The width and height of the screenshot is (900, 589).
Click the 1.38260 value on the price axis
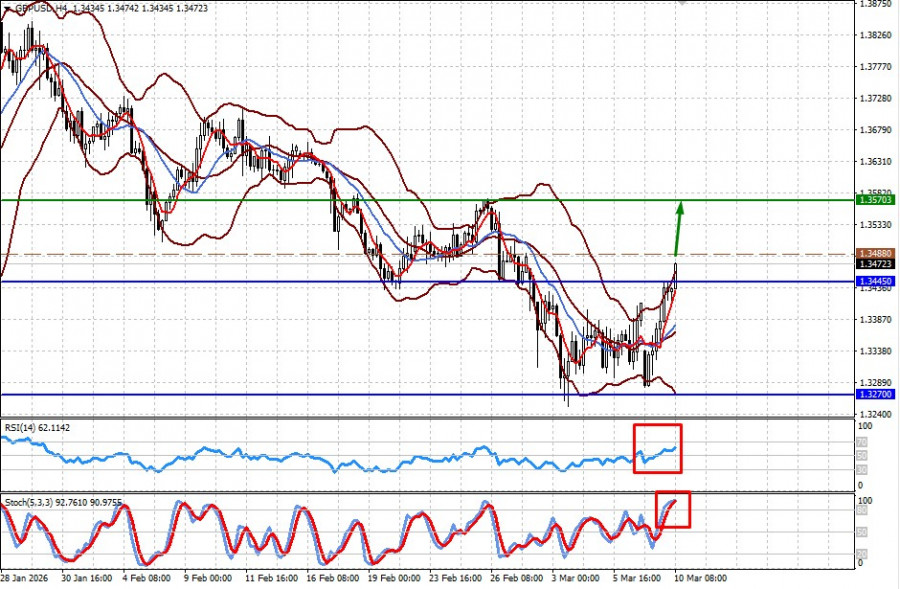point(876,35)
